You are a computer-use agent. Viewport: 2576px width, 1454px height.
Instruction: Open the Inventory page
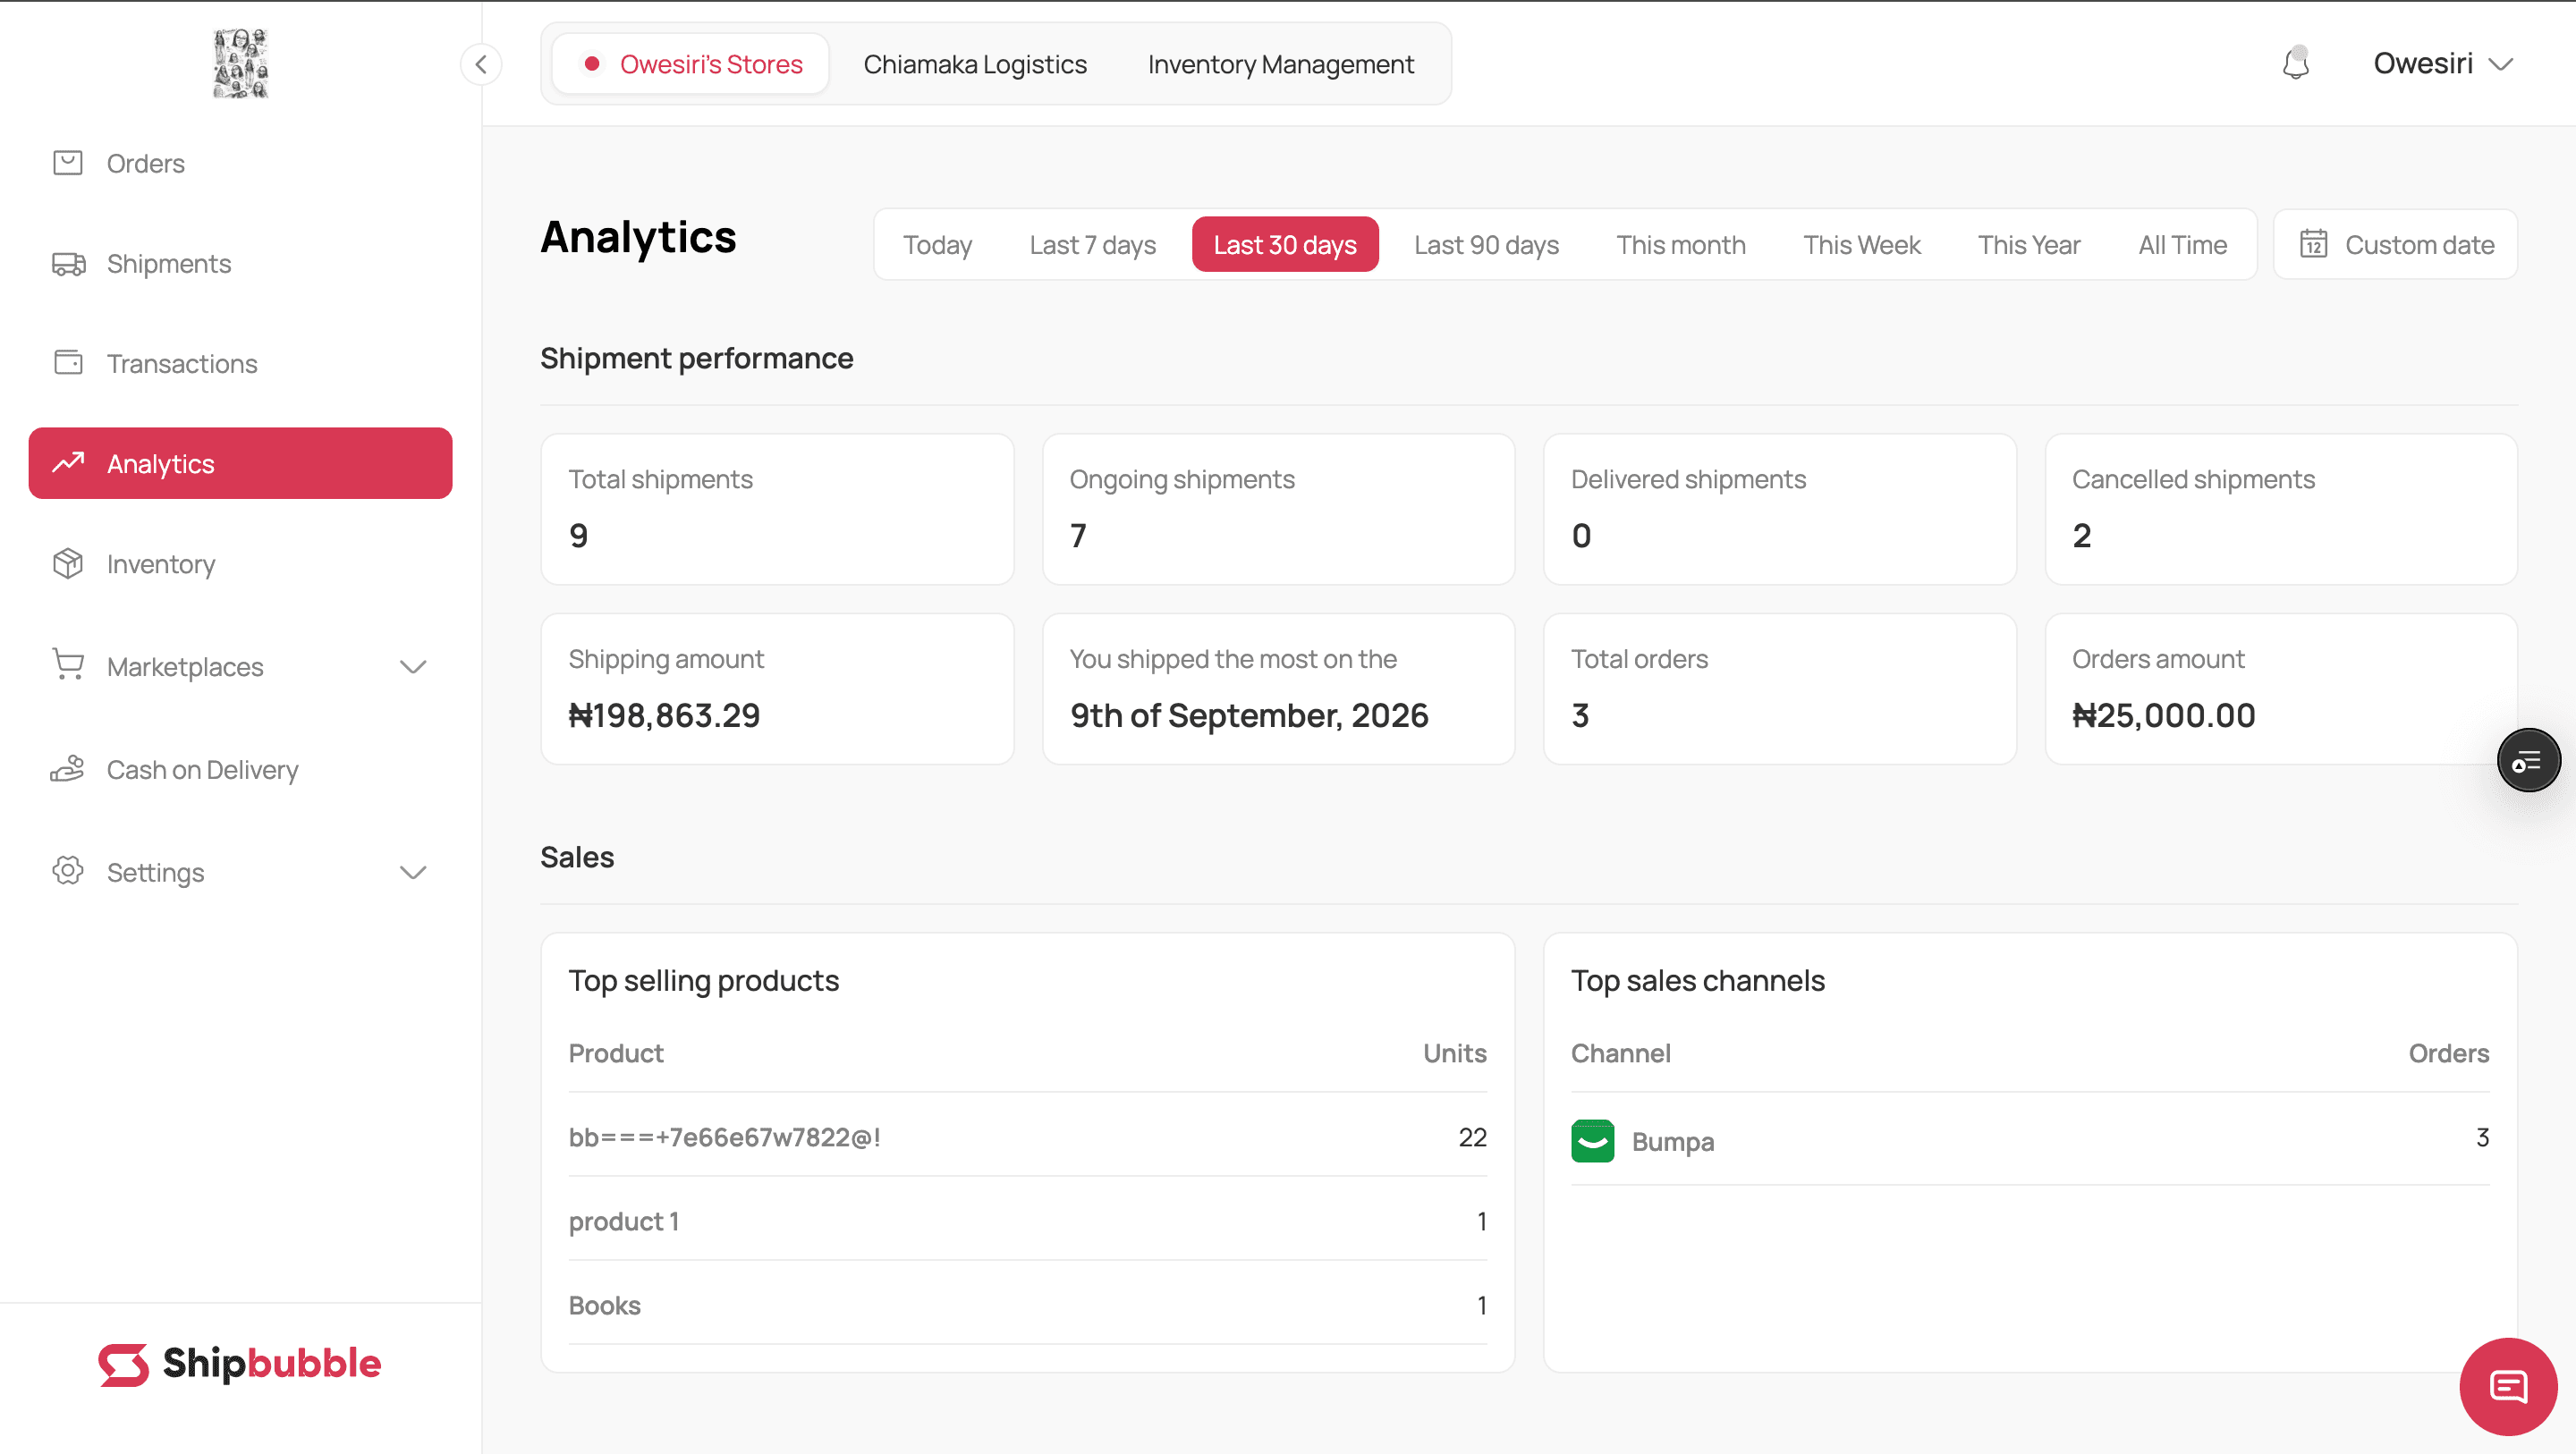[x=240, y=564]
